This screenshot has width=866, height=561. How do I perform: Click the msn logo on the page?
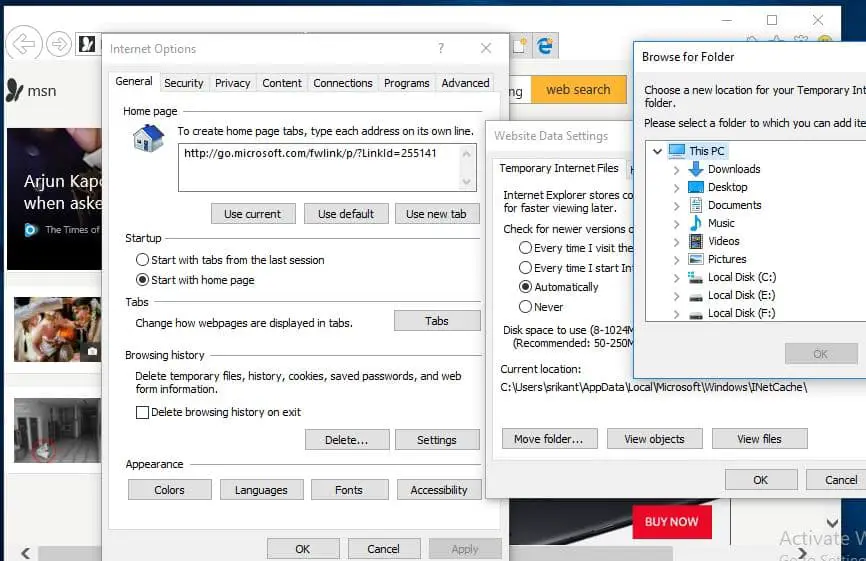31,90
